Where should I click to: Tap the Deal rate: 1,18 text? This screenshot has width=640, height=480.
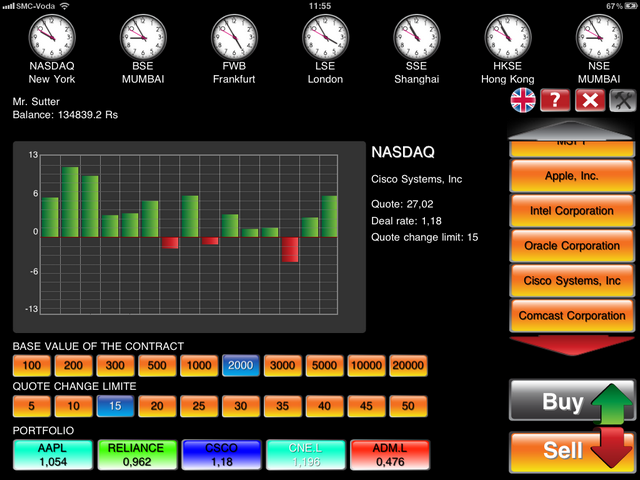(x=406, y=221)
